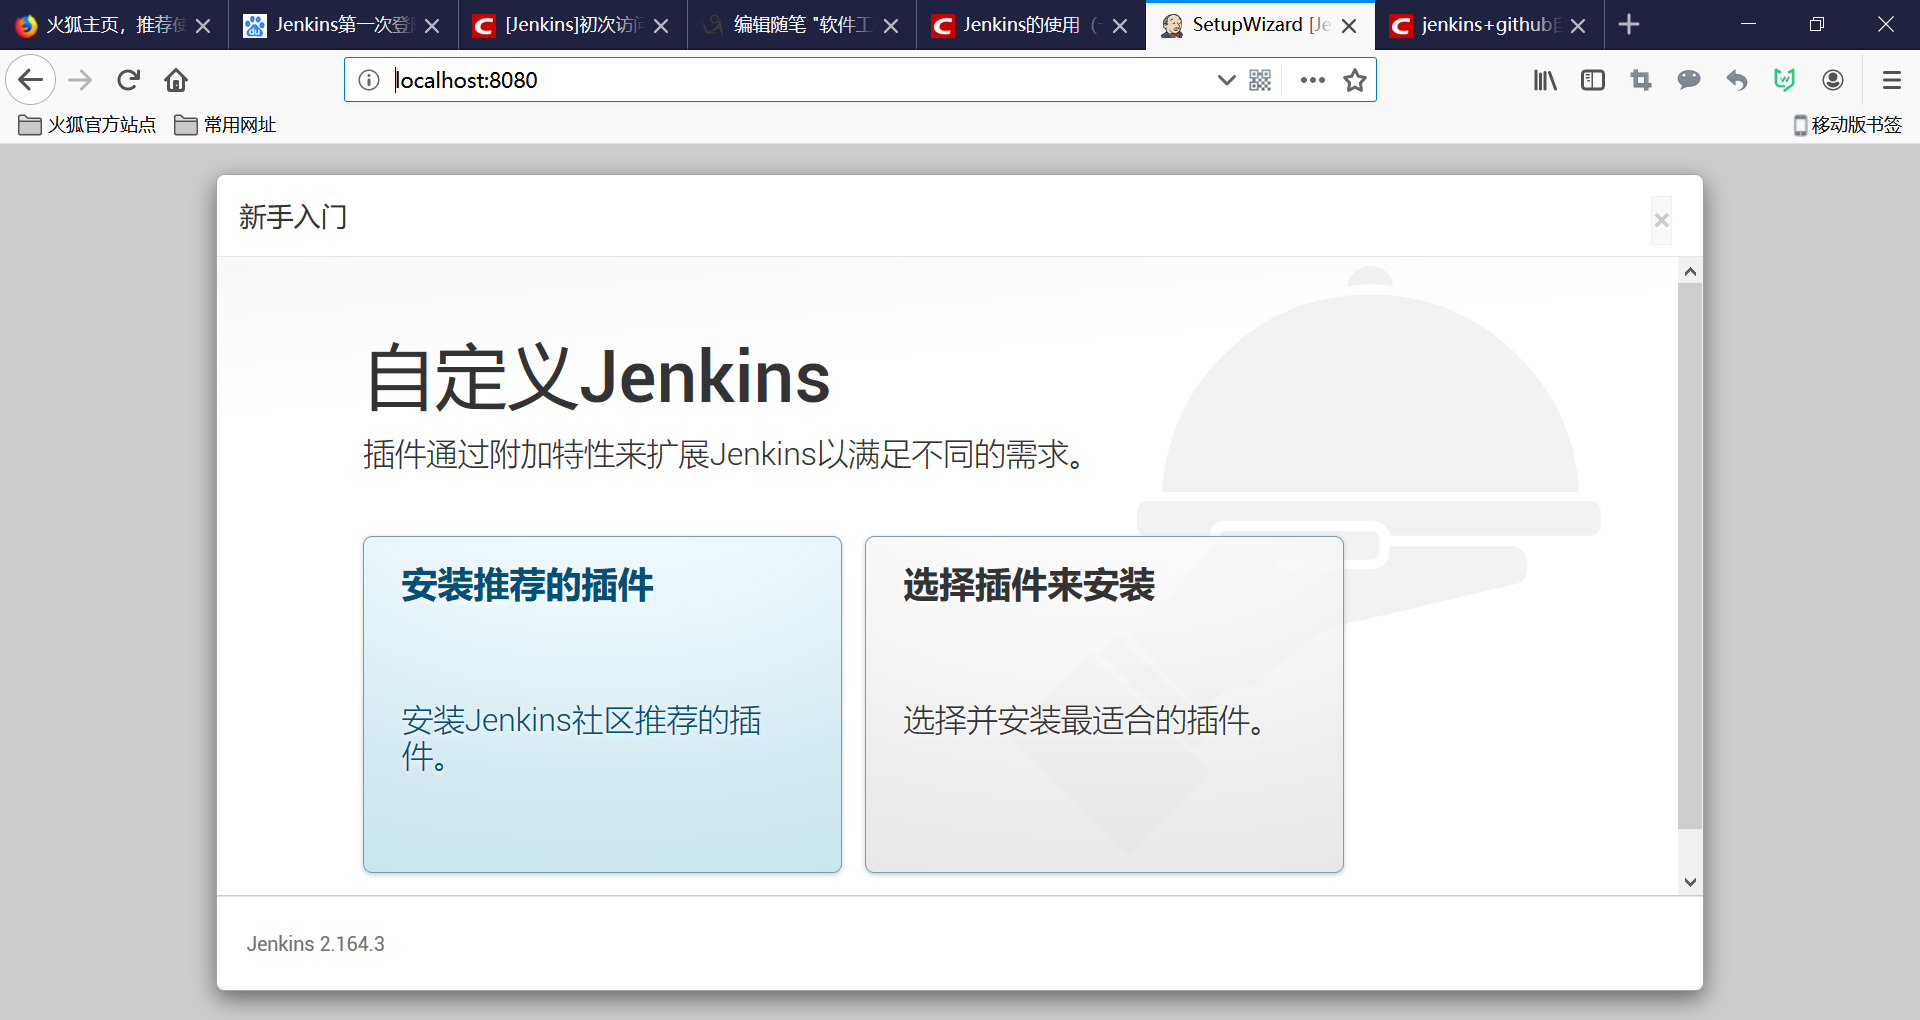Open the Firefox home page
Viewport: 1920px width, 1020px height.
point(176,80)
